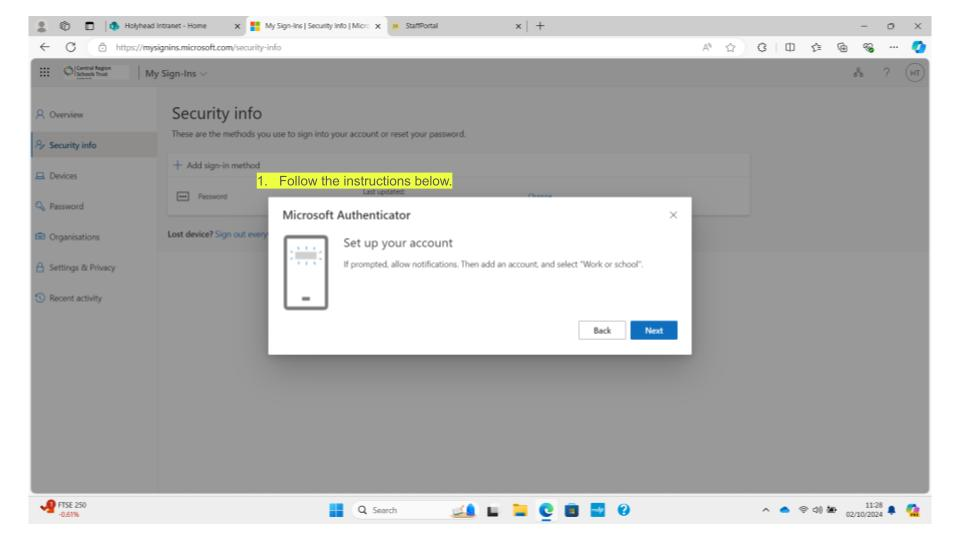Open Task View on the taskbar
This screenshot has height=540, width=960.
493,511
